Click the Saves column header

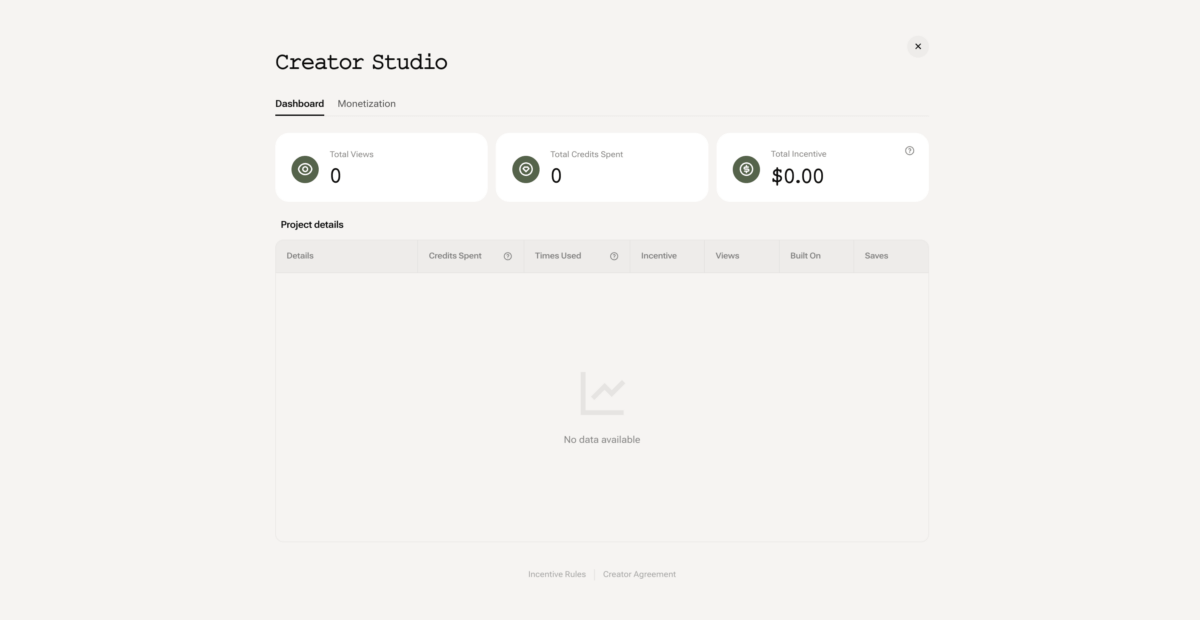click(x=876, y=256)
